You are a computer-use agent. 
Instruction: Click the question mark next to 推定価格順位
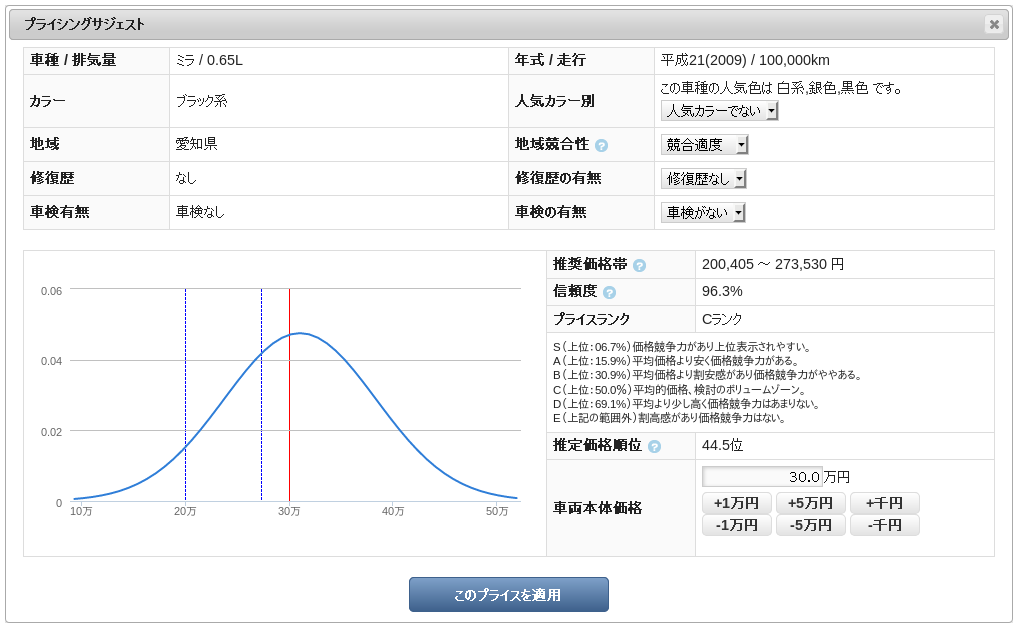pyautogui.click(x=654, y=446)
